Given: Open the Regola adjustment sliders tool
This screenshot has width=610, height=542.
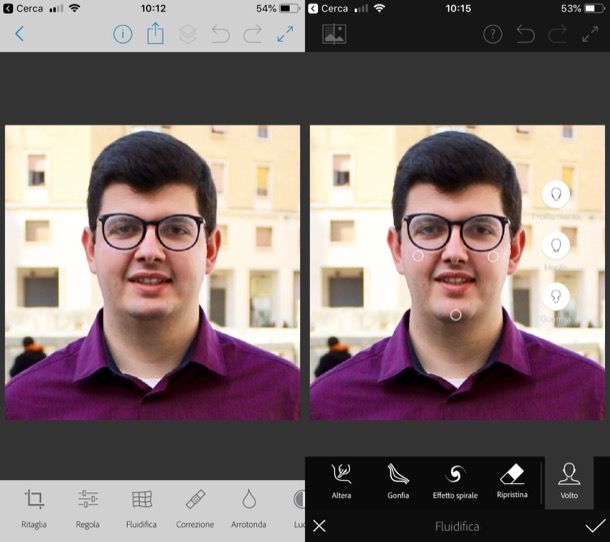Looking at the screenshot, I should click(x=88, y=505).
